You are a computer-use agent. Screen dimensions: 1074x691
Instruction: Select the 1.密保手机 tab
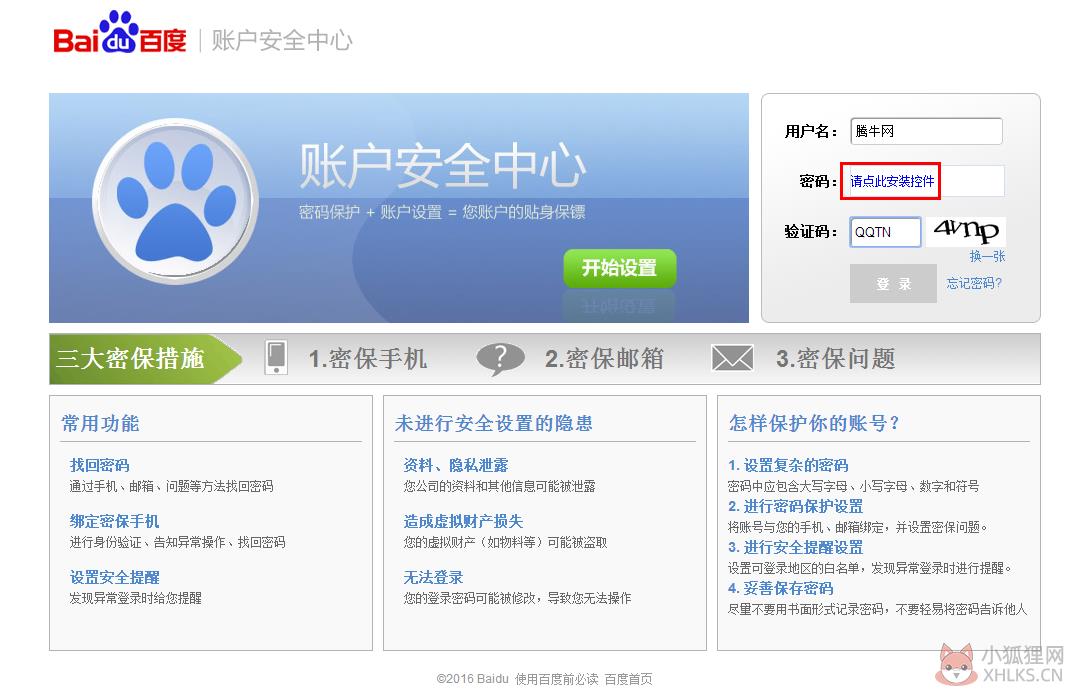pos(367,359)
